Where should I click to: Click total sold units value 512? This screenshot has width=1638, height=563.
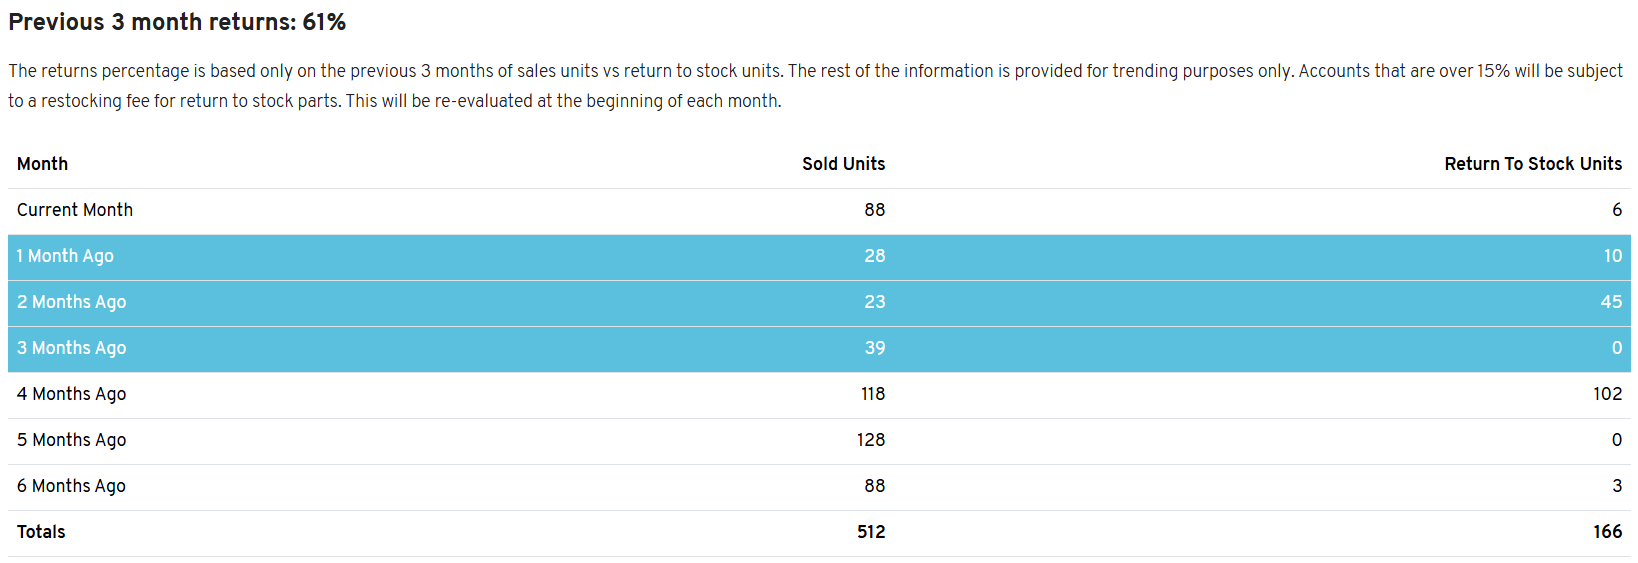870,532
